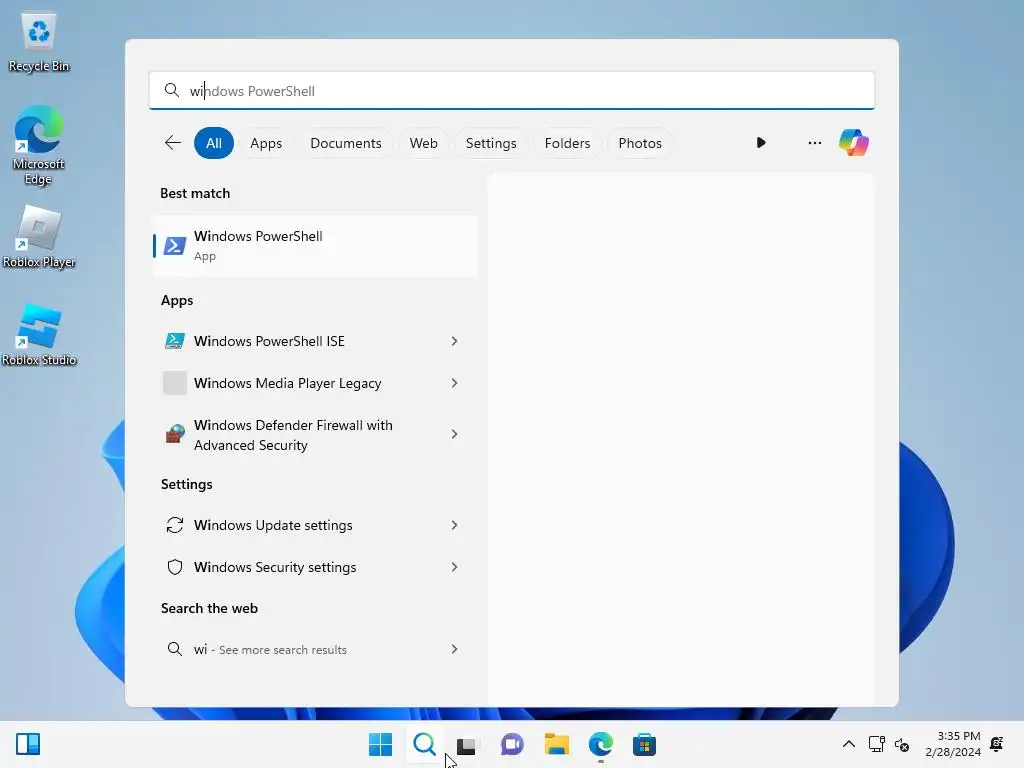Open File Explorer from the taskbar
The image size is (1024, 768).
[x=556, y=744]
